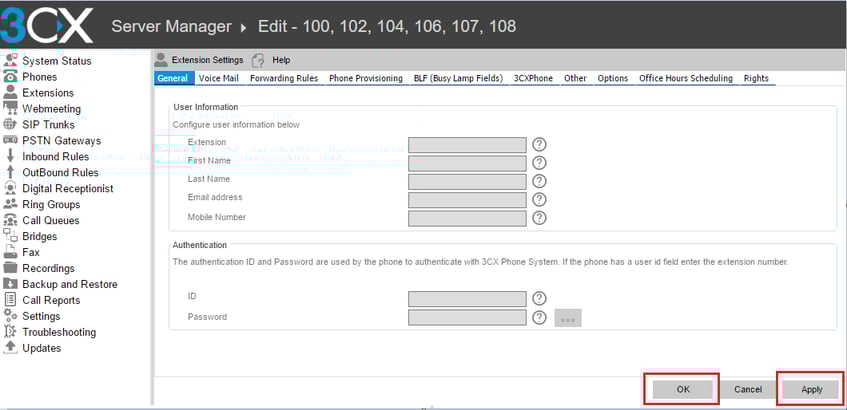Select Digital Receptionist in sidebar
Screen dimensions: 847x410
tap(68, 189)
